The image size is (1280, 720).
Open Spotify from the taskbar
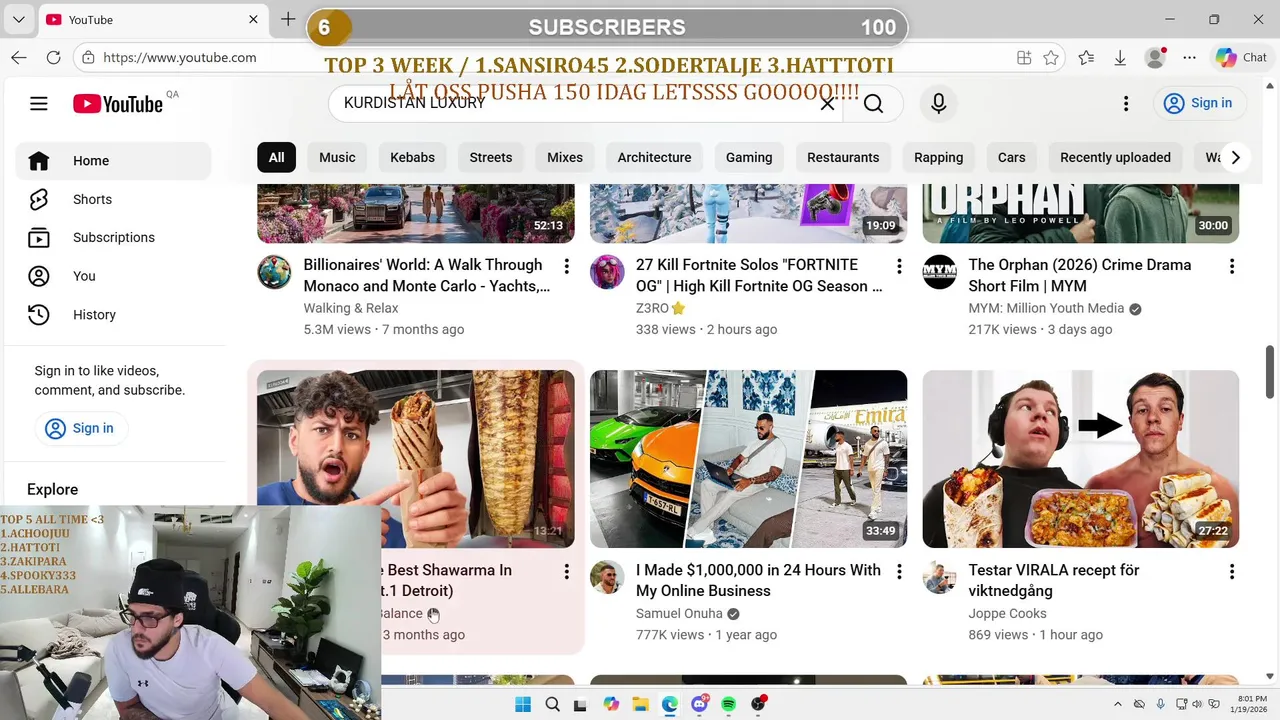[x=728, y=704]
